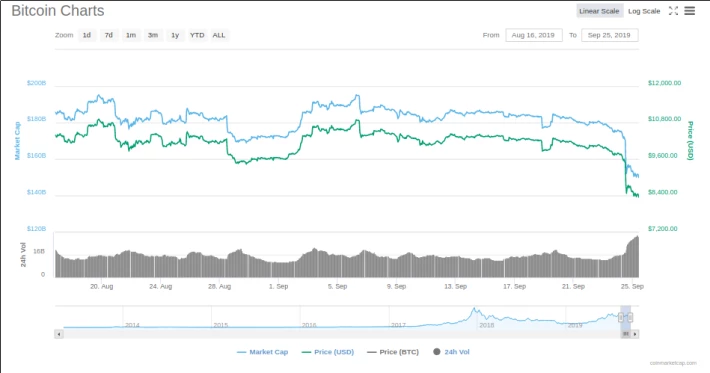Click navigator scrollbar right arrow

(635, 334)
